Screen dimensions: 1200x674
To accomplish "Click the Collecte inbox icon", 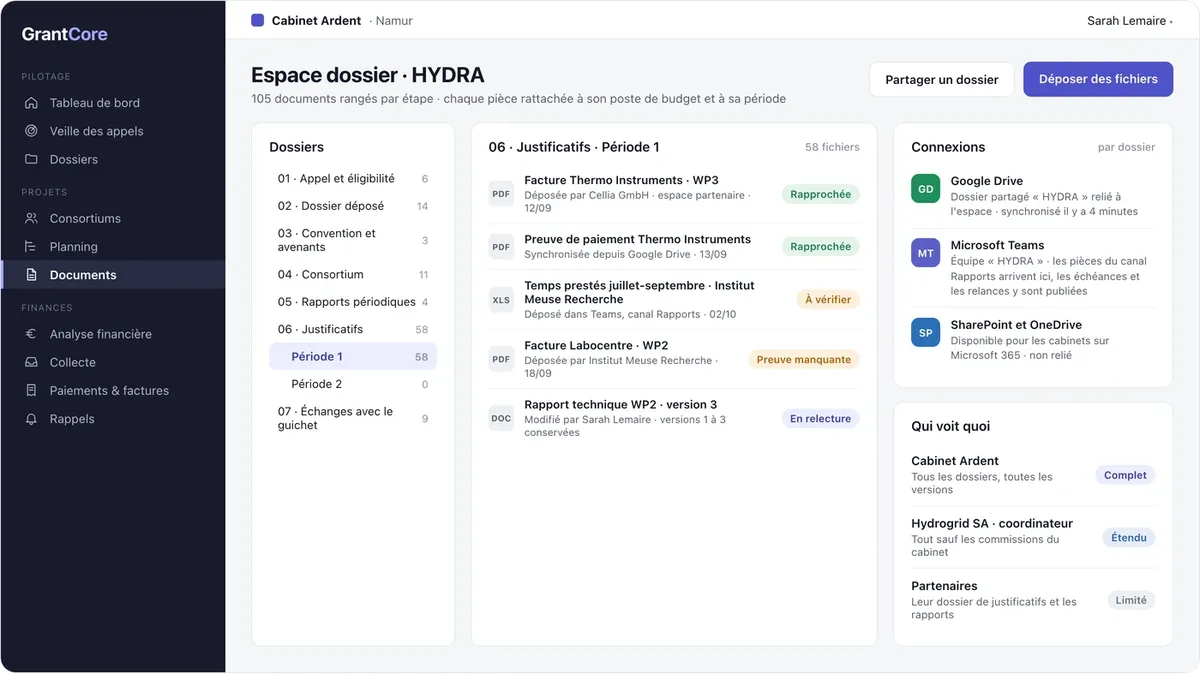I will coord(31,362).
